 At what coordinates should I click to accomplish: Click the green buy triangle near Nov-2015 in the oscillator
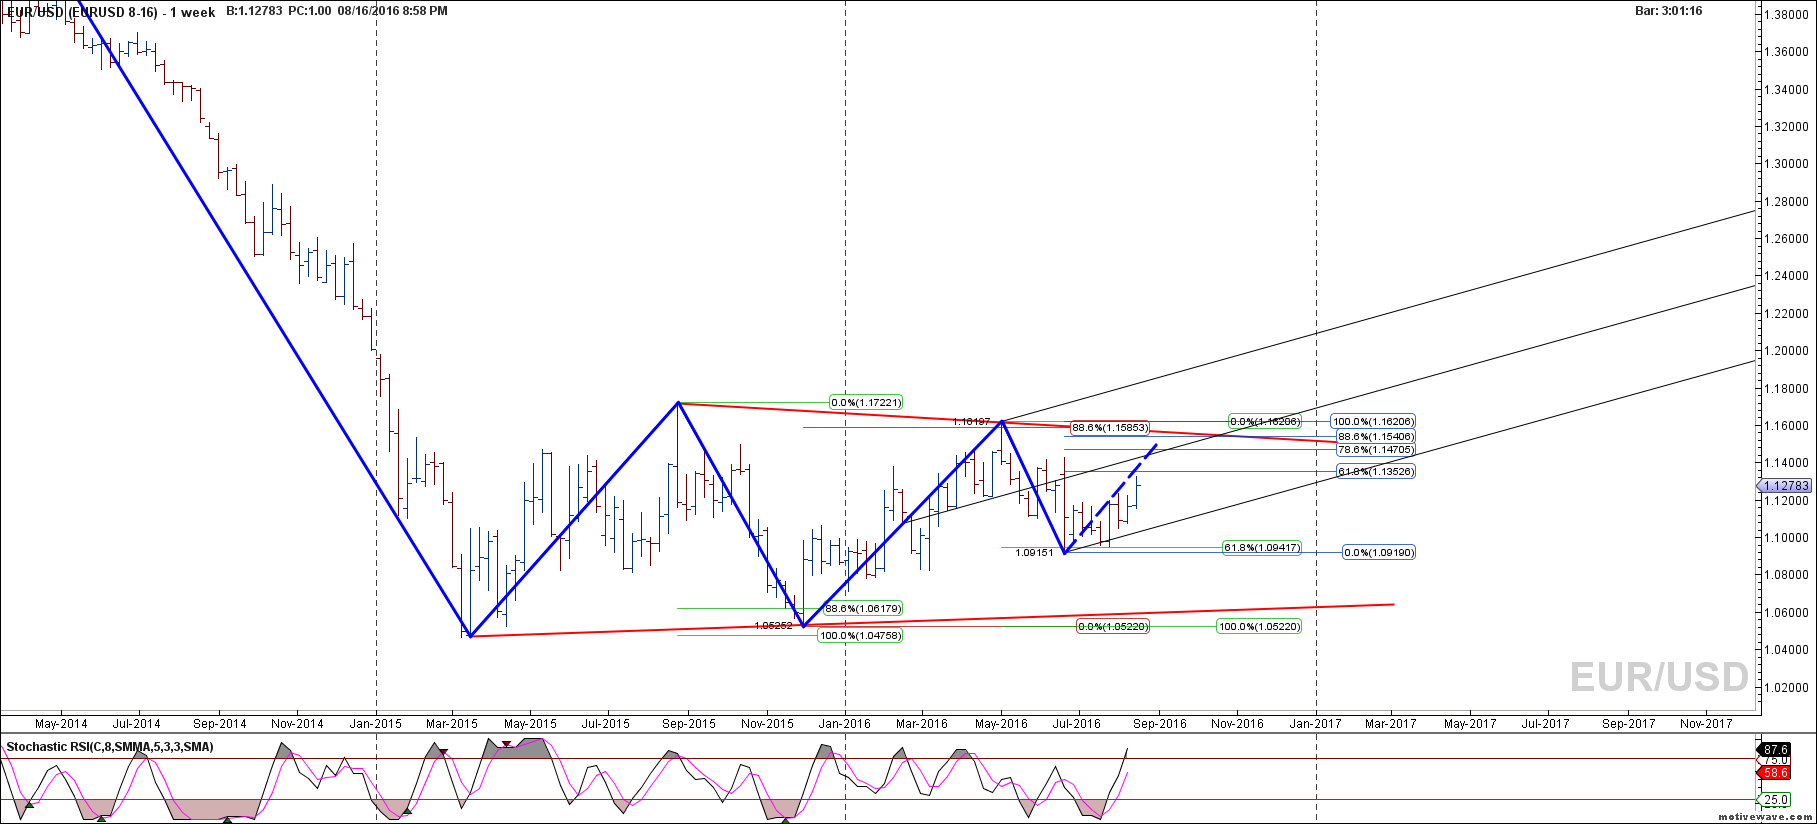pyautogui.click(x=785, y=820)
